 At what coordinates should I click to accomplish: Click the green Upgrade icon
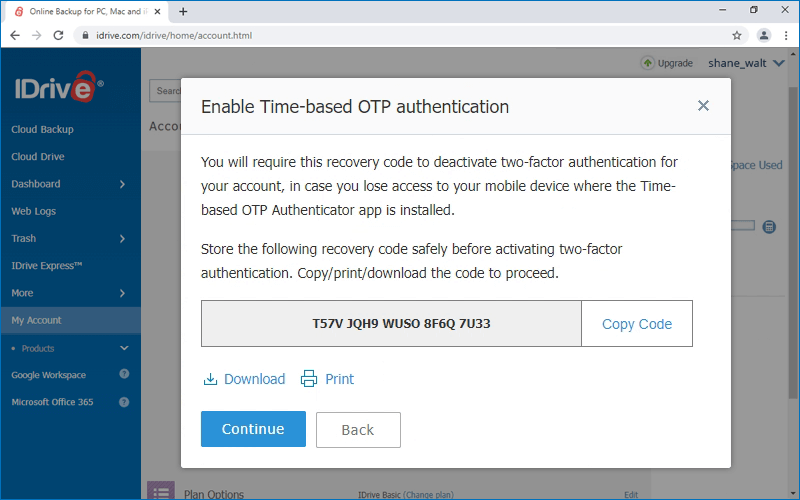click(x=647, y=63)
